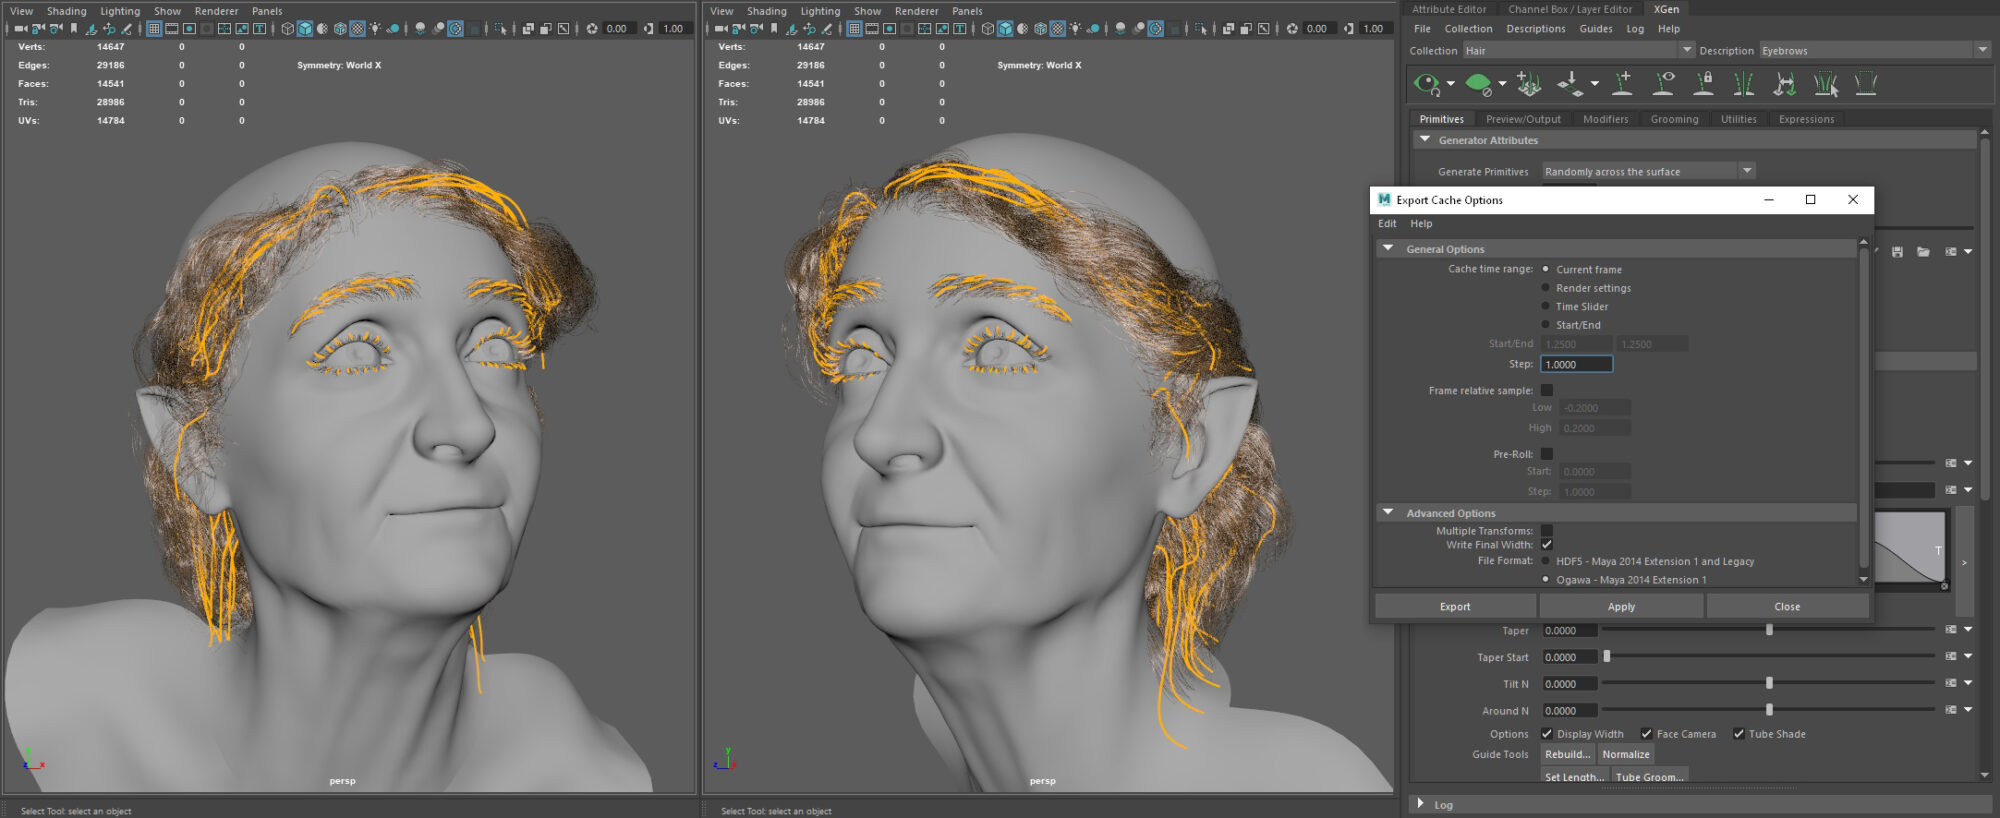
Task: Uncheck the Face Camera option
Action: click(x=1647, y=734)
